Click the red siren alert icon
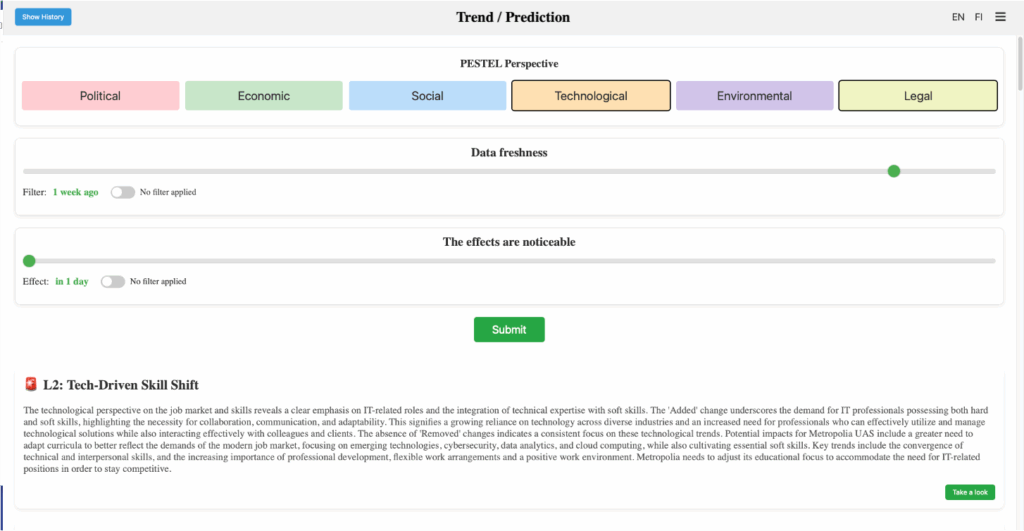This screenshot has width=1024, height=531. click(x=31, y=385)
